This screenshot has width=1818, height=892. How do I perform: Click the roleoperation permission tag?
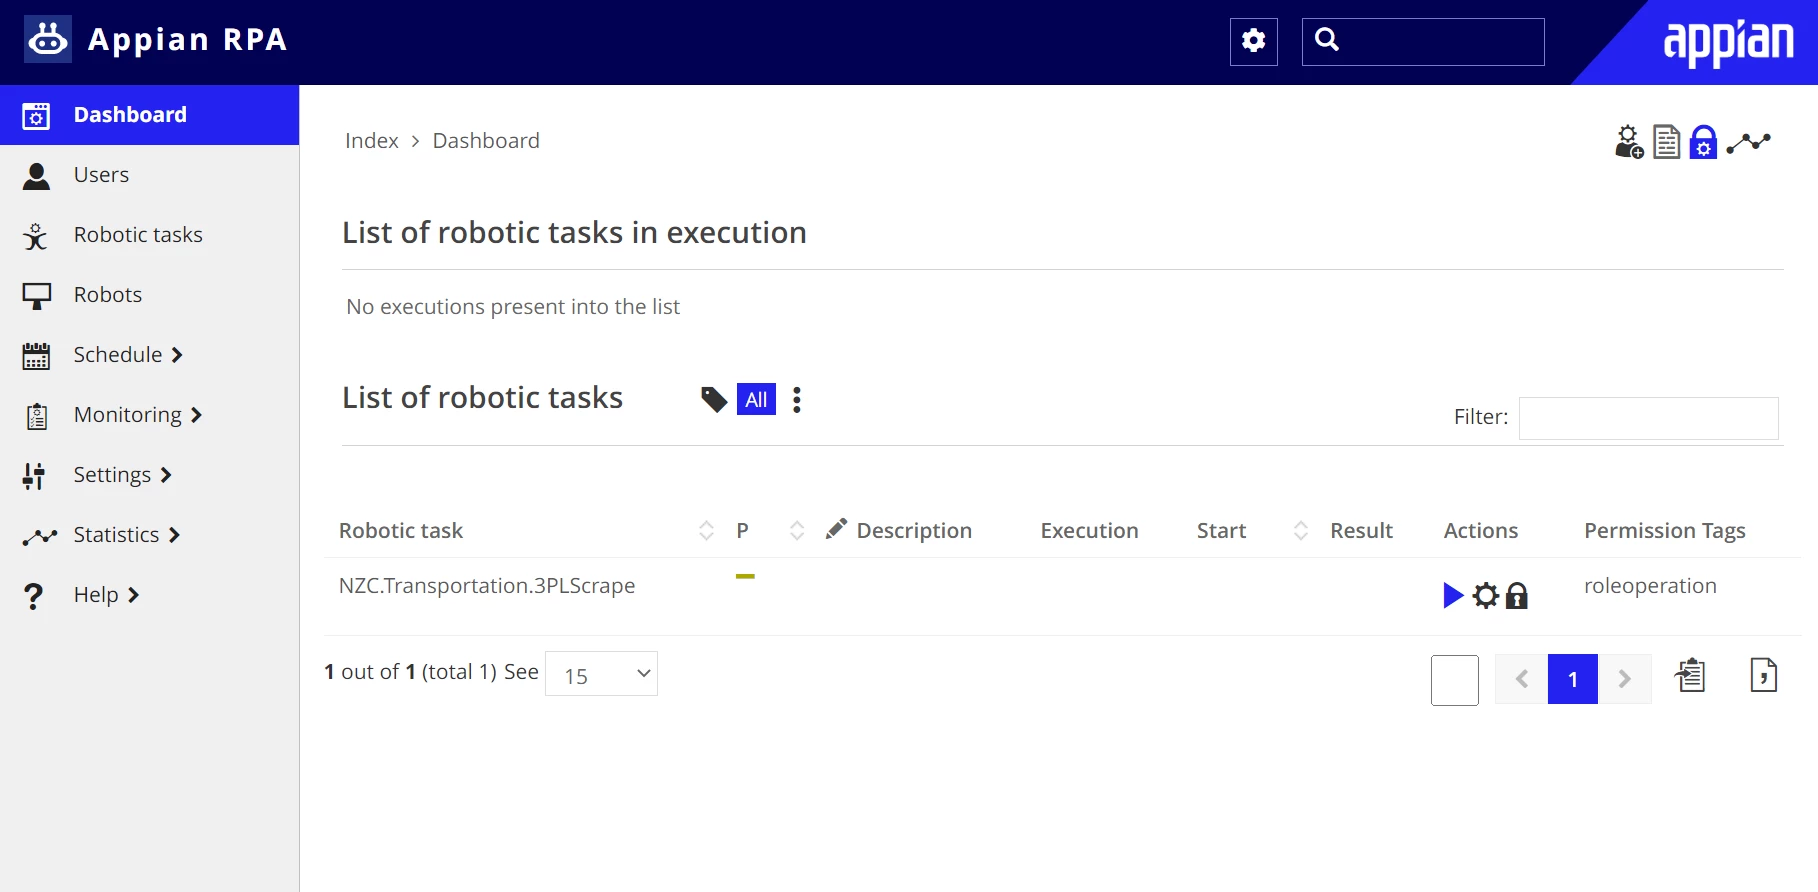[x=1650, y=586]
